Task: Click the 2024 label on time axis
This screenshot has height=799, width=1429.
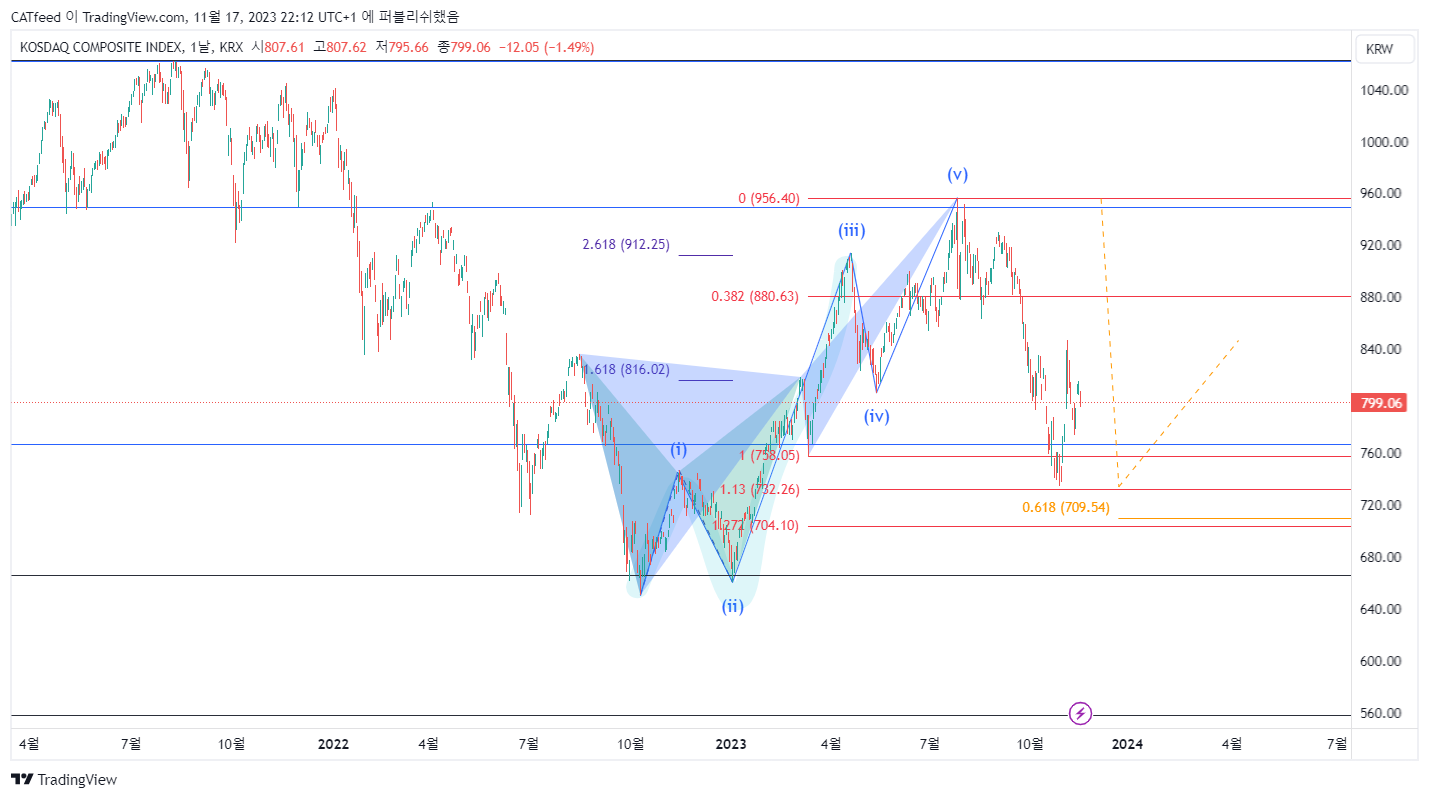Action: pyautogui.click(x=1128, y=744)
